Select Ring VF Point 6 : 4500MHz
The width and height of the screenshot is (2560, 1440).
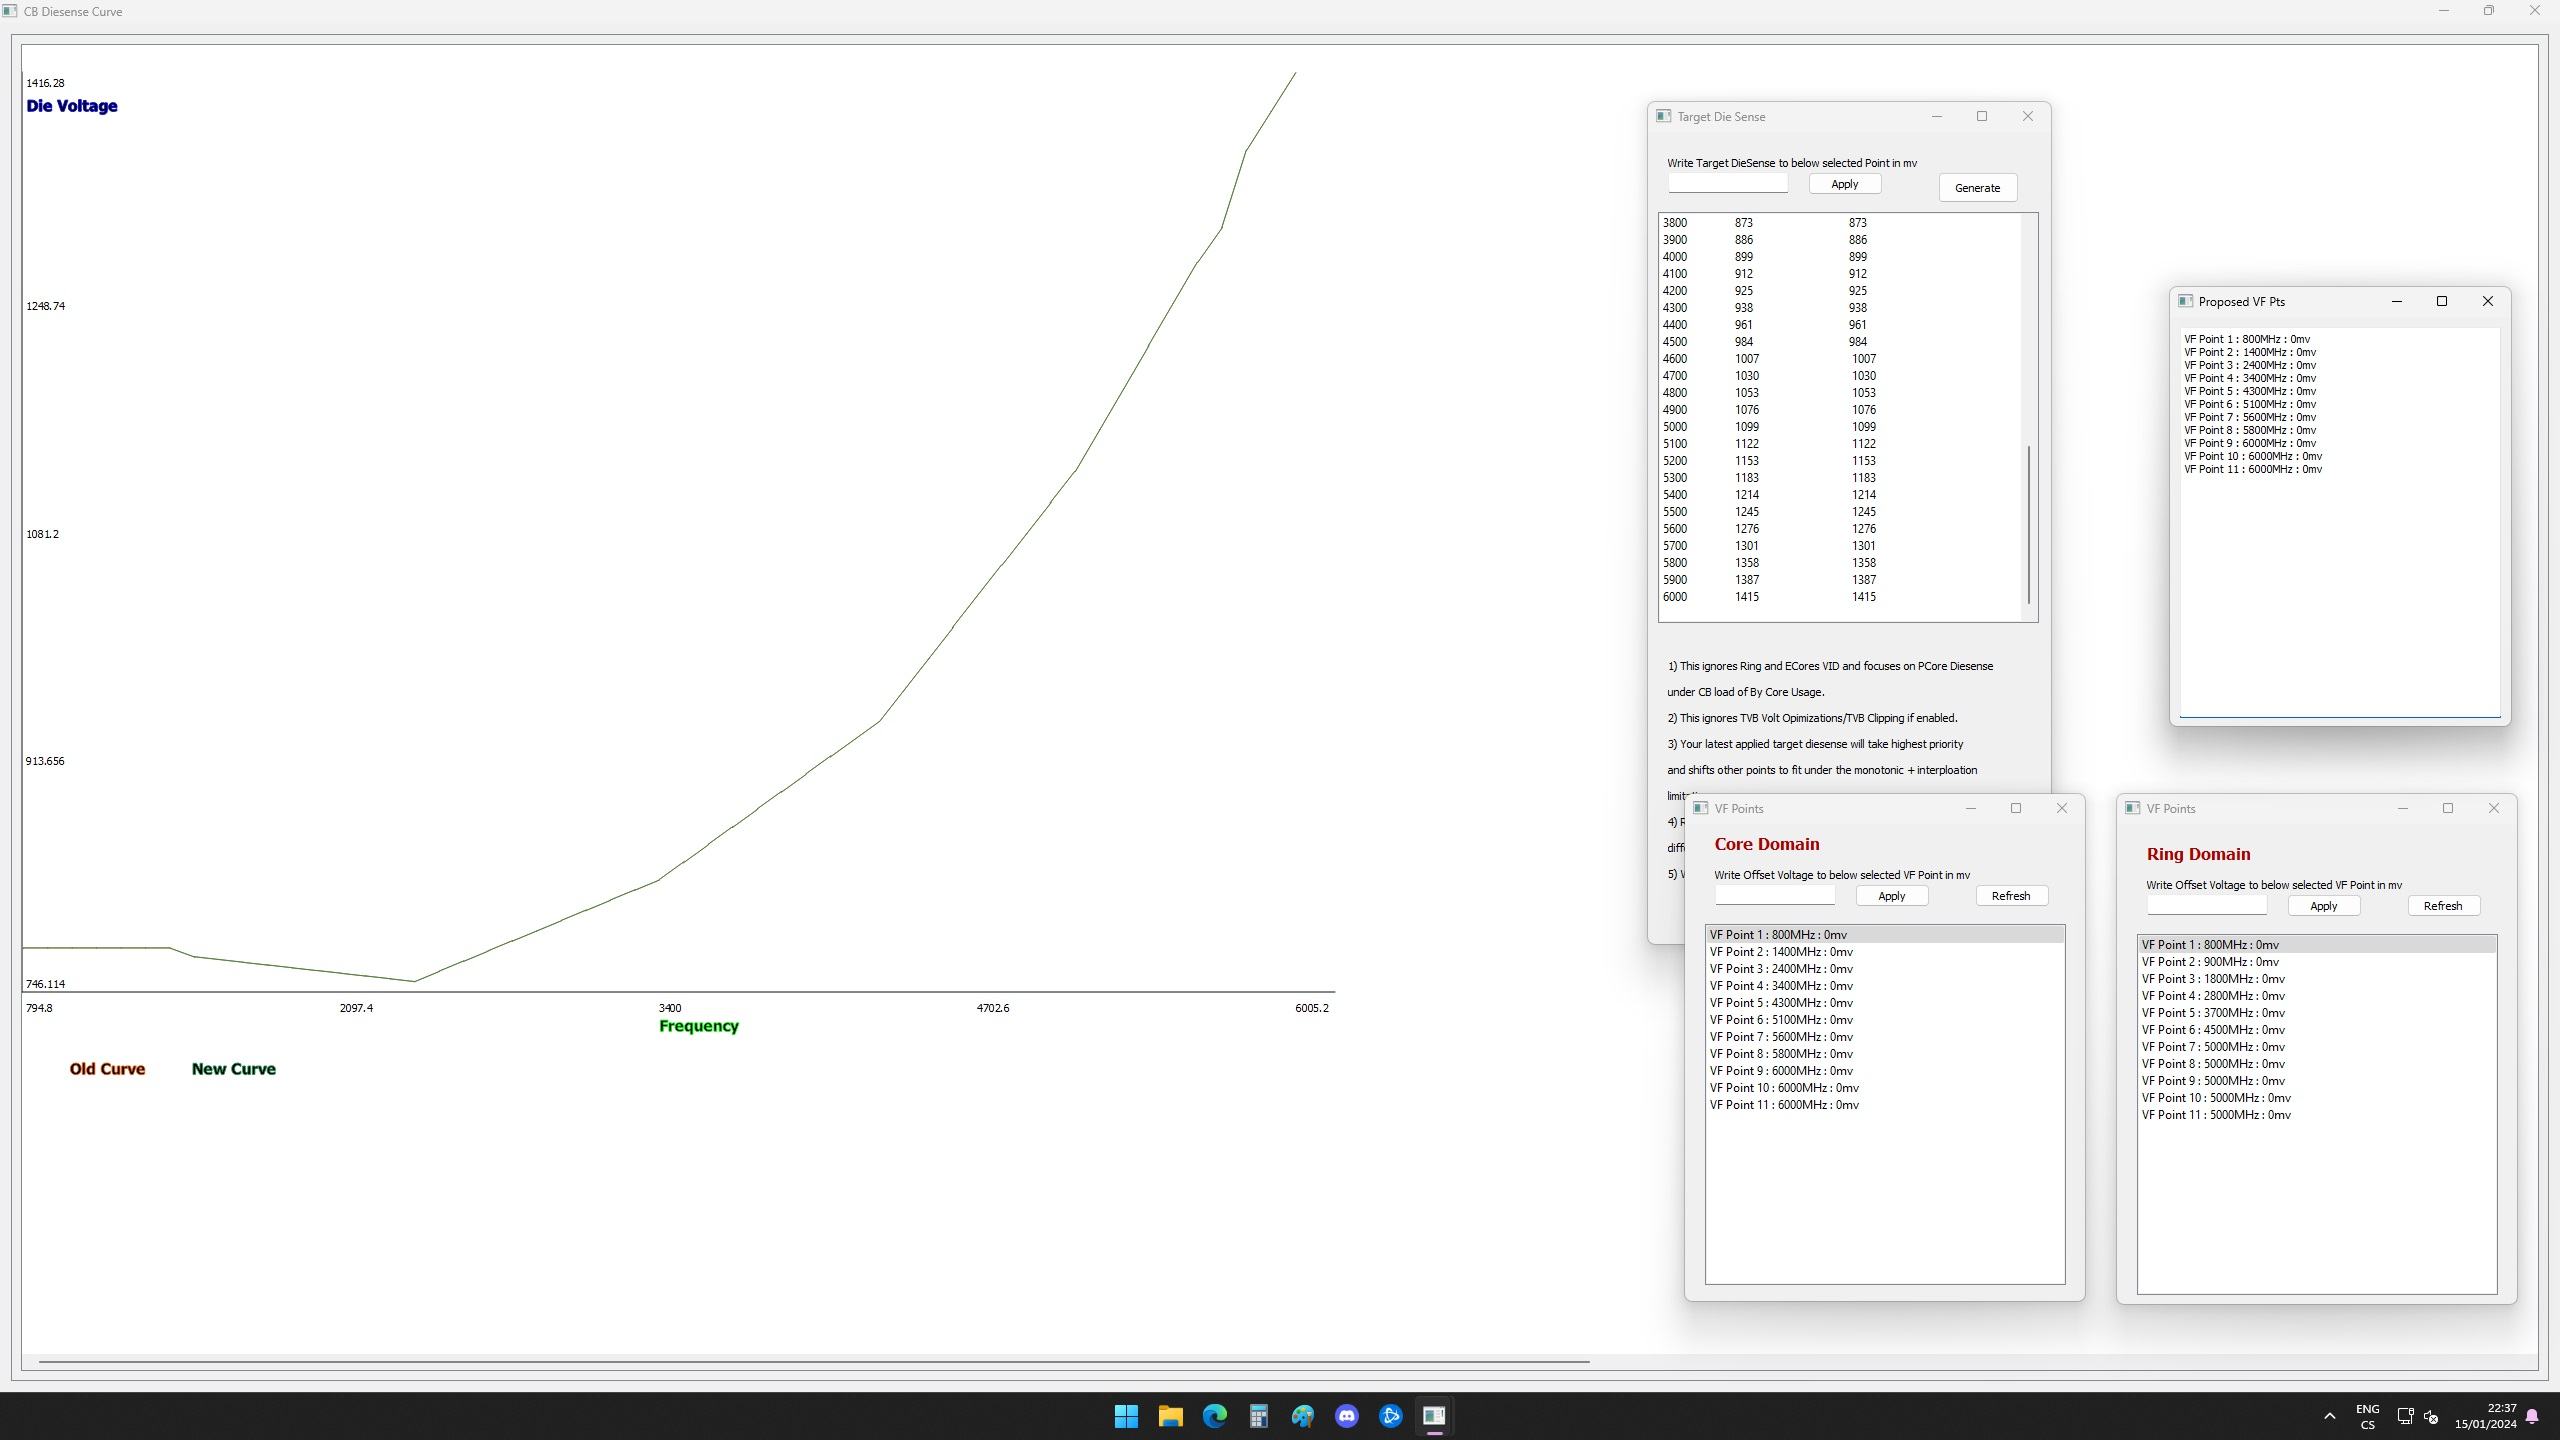2213,1030
